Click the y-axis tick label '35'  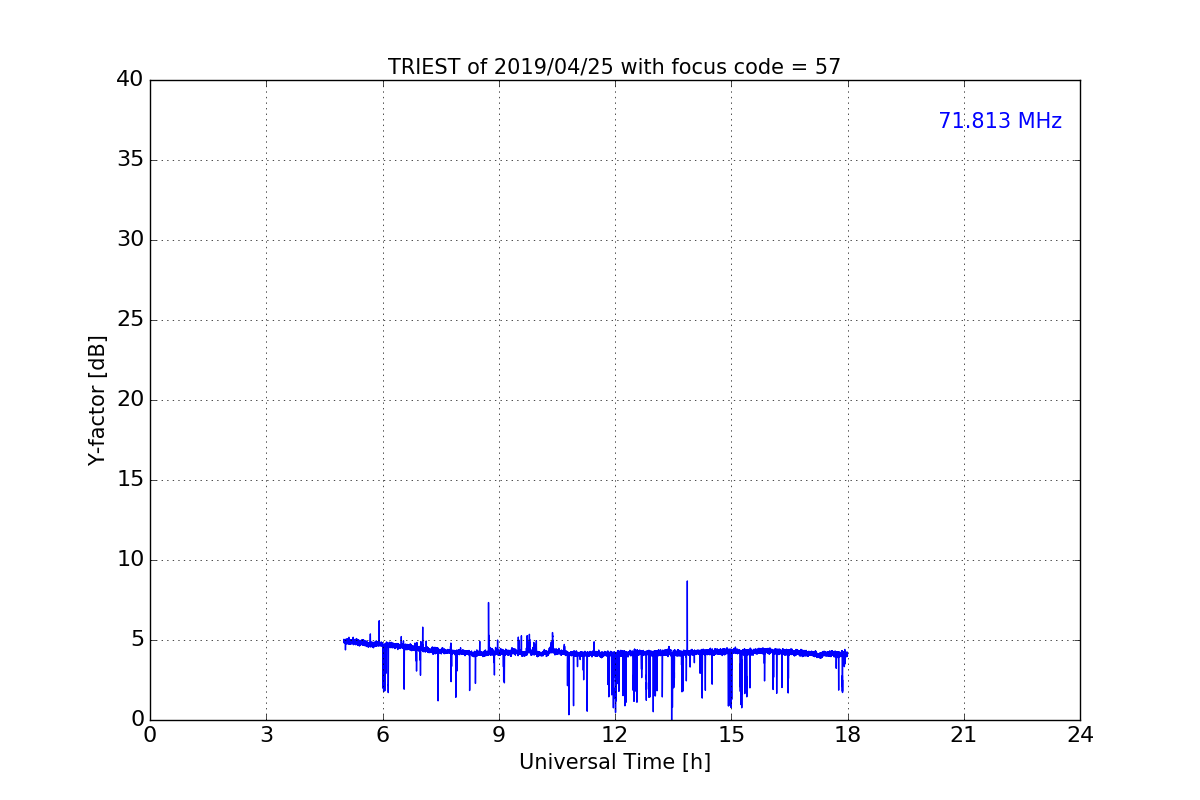130,160
